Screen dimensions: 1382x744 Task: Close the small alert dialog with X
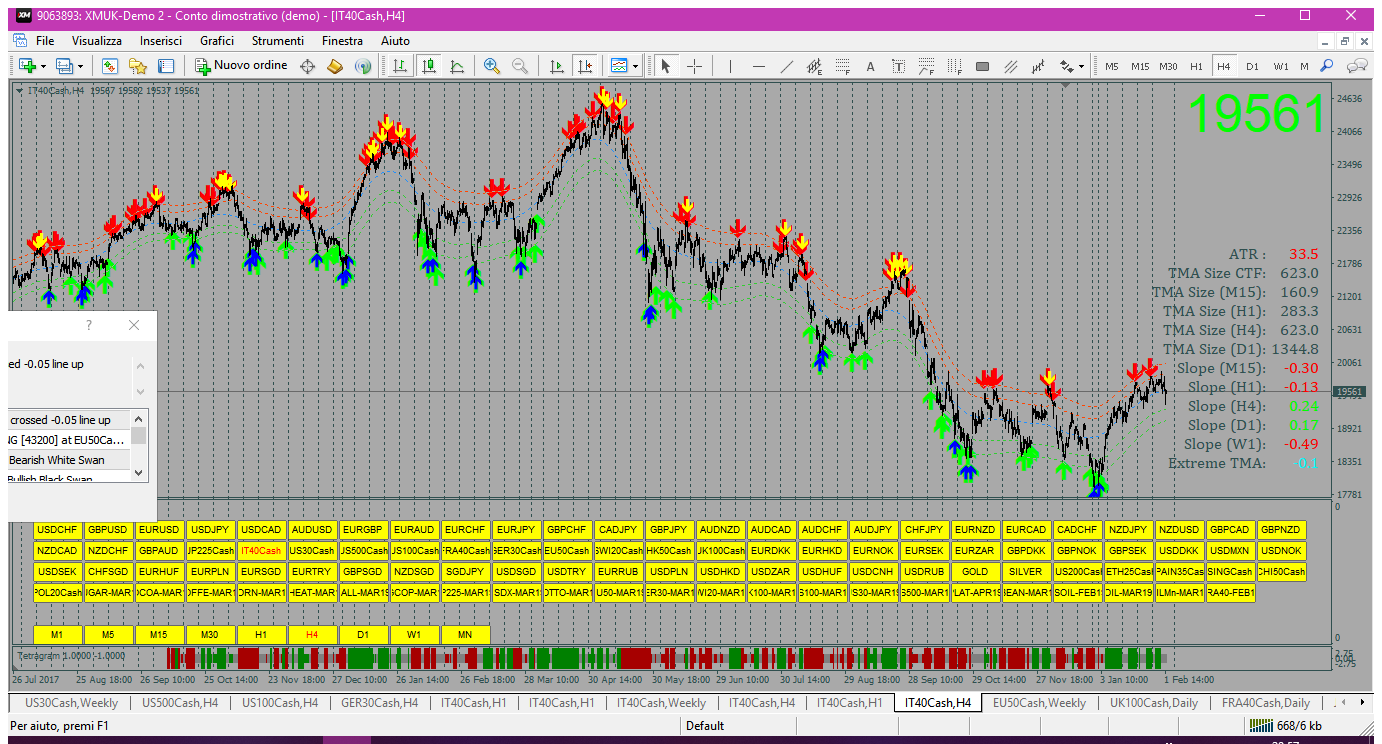point(134,325)
